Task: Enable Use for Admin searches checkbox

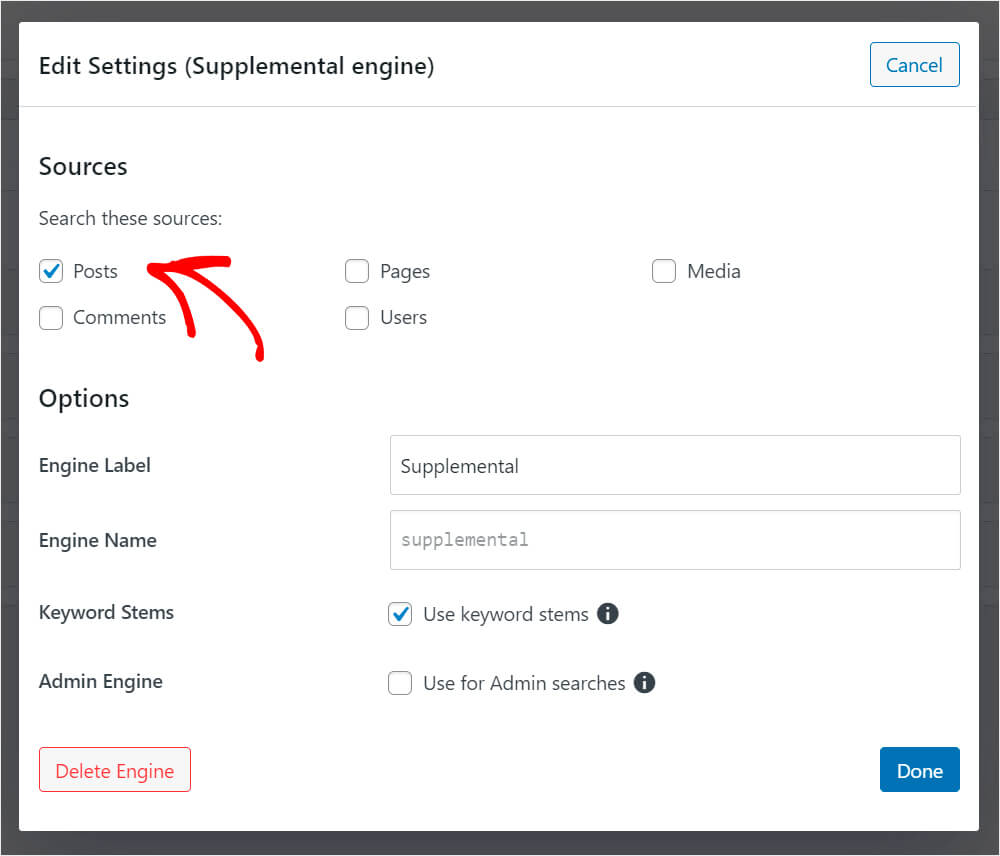Action: click(x=400, y=683)
